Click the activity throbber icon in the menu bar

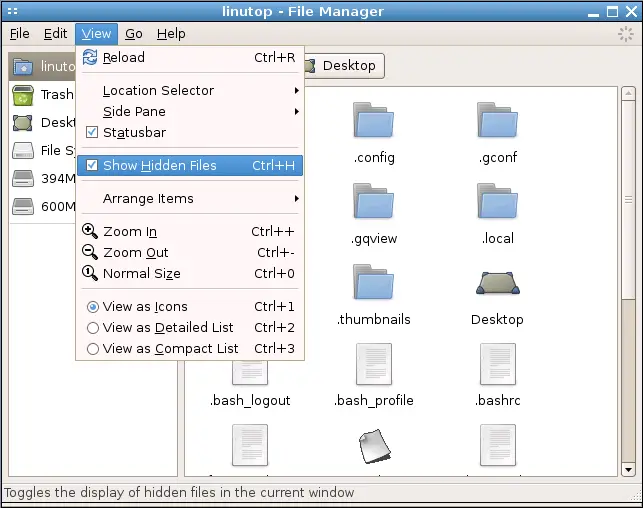point(626,34)
